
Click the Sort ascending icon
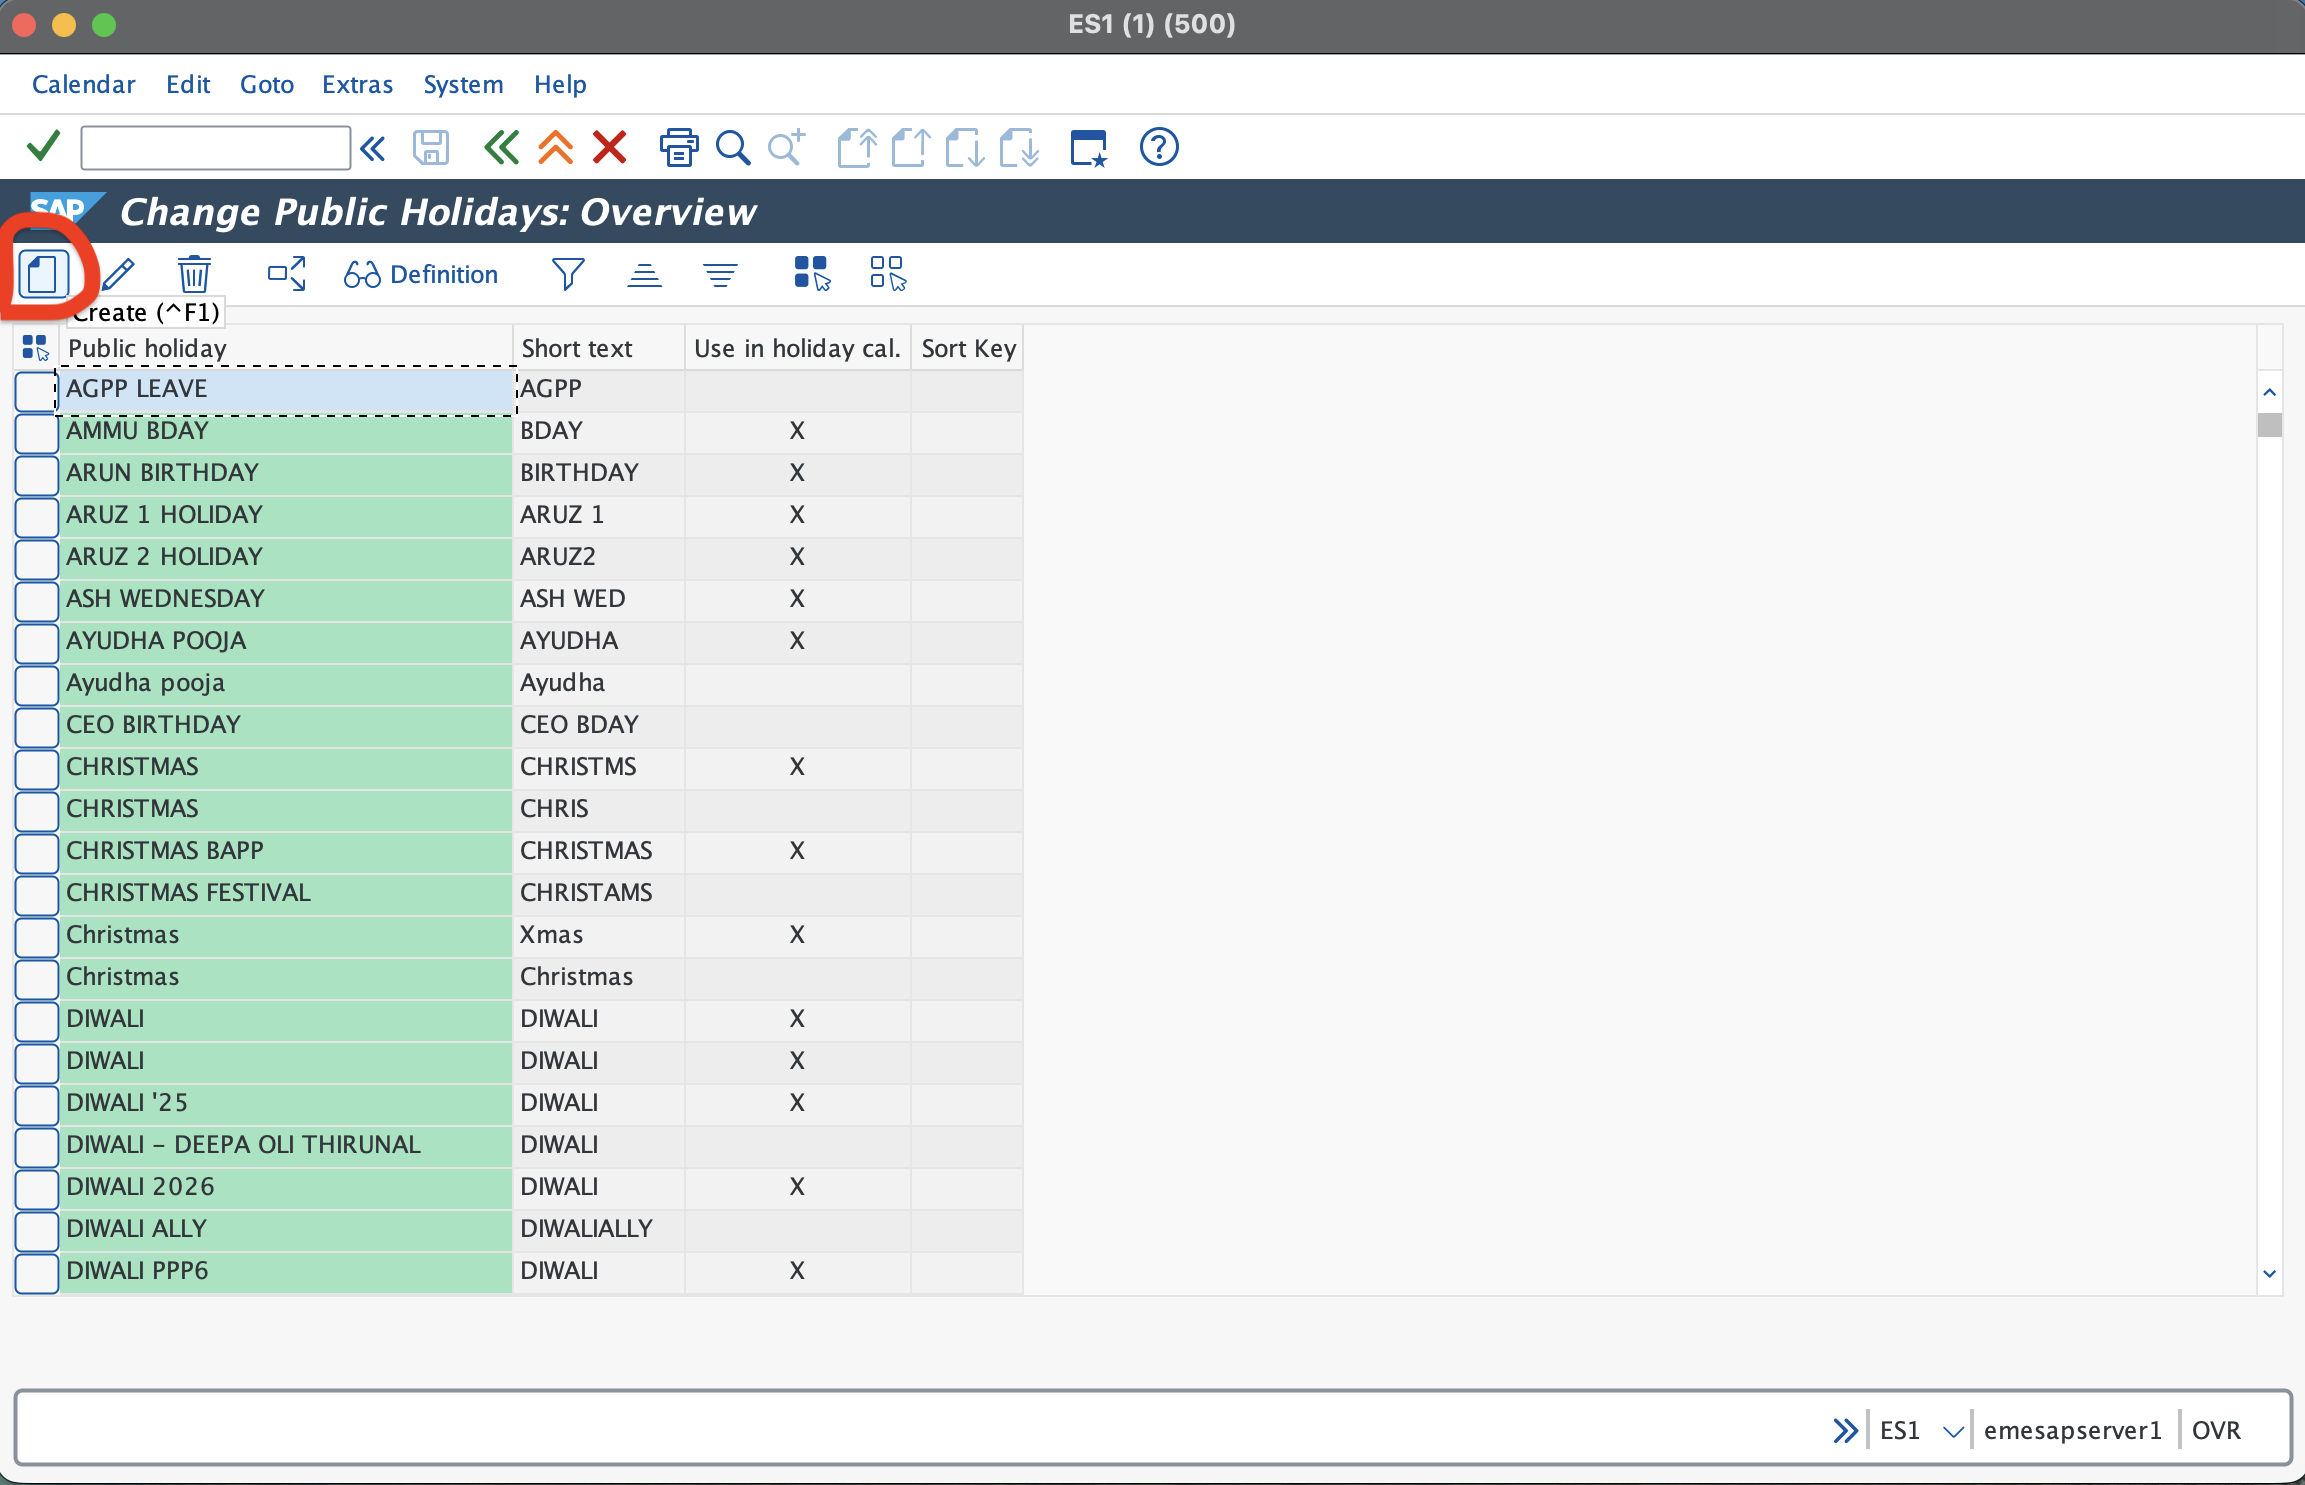coord(644,274)
